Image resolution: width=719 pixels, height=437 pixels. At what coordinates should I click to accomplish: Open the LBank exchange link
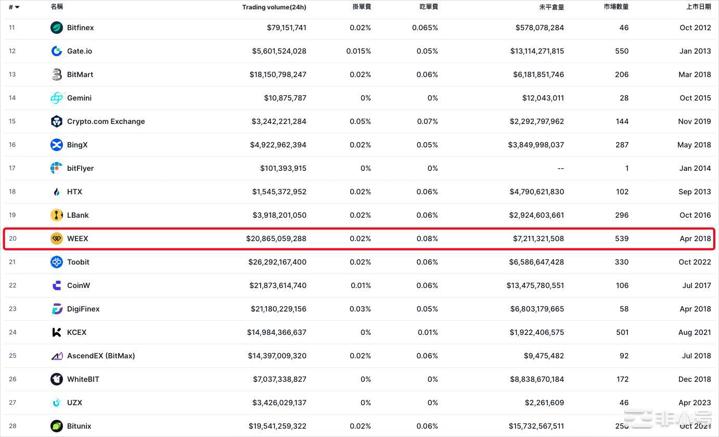click(78, 215)
